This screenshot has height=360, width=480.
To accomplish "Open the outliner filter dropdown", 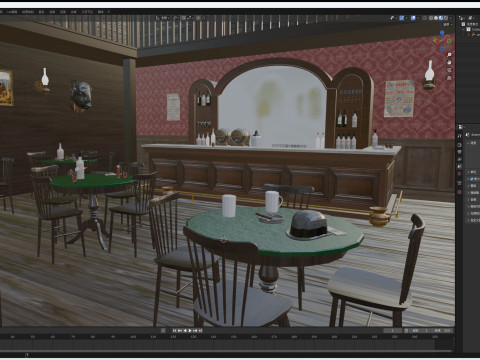I will pos(471,18).
